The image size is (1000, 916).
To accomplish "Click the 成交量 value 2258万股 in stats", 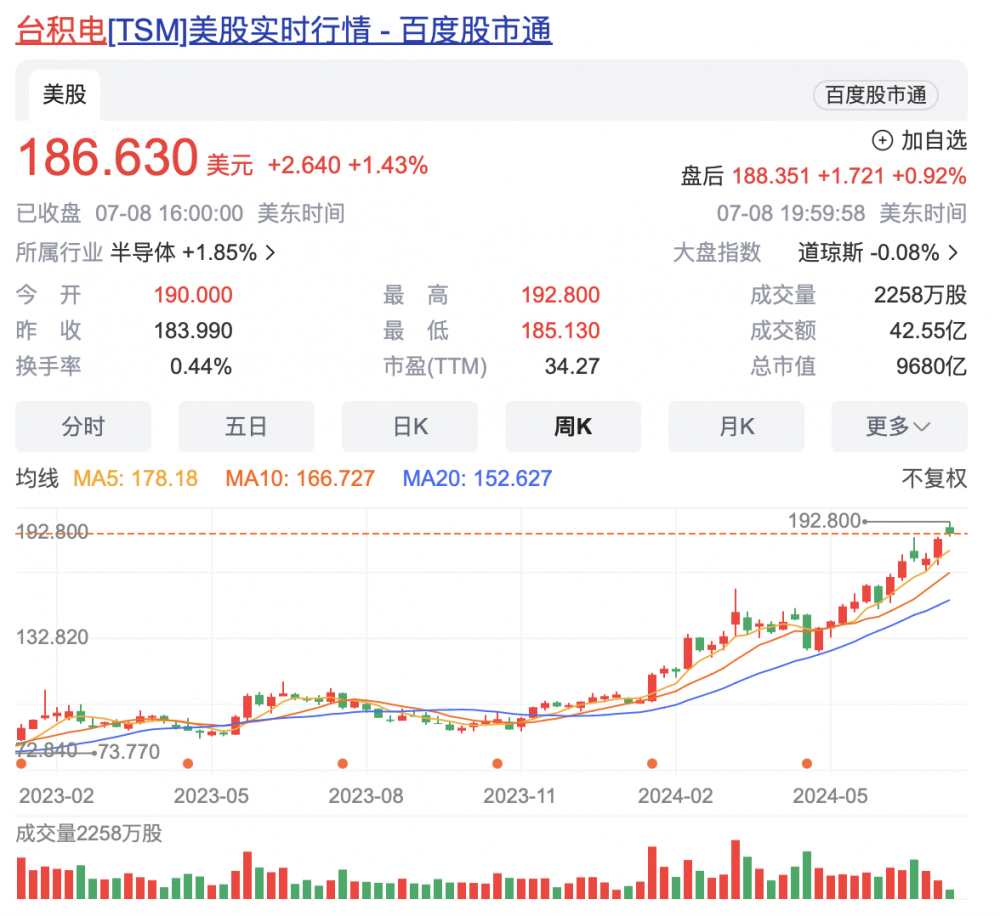I will tap(920, 295).
